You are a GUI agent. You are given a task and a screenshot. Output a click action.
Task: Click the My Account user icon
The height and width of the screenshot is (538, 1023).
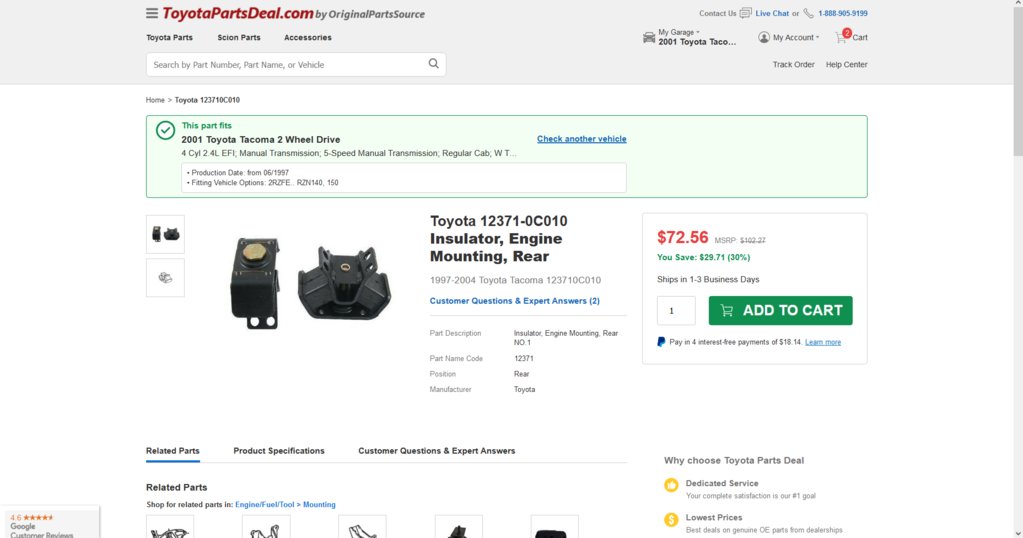[x=763, y=37]
